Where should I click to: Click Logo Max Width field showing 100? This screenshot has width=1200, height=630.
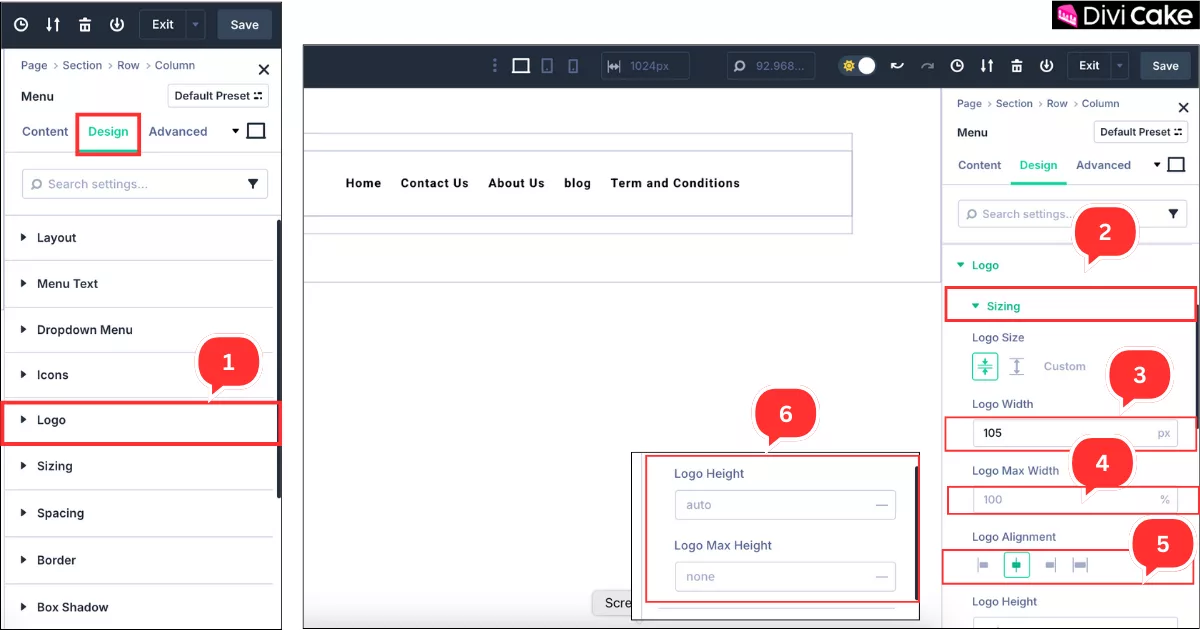pyautogui.click(x=1075, y=499)
